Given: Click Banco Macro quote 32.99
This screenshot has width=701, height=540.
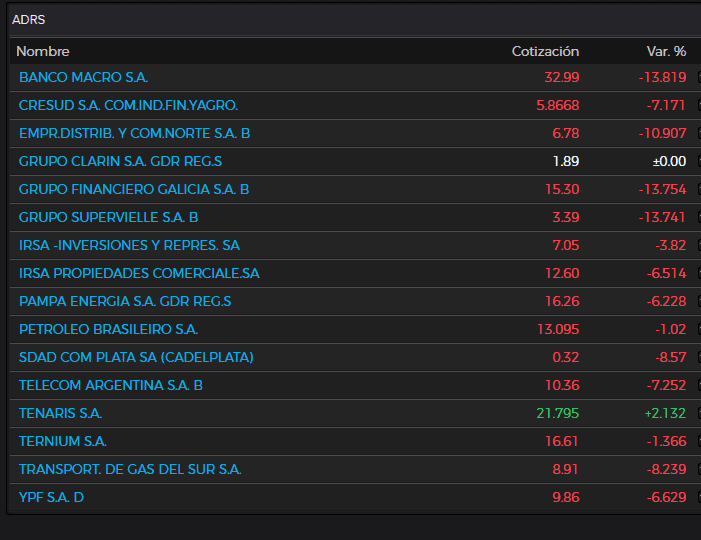Looking at the screenshot, I should pos(562,77).
